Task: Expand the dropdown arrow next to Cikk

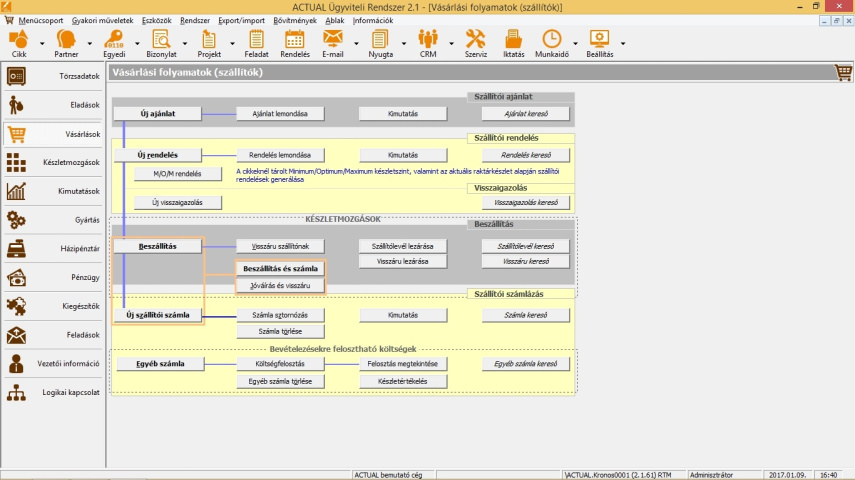Action: 41,43
